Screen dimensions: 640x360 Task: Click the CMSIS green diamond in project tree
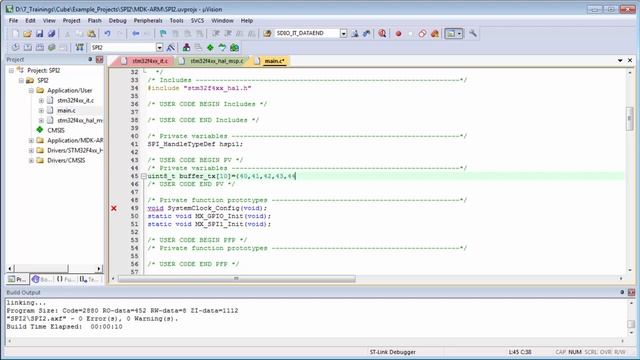(40, 130)
